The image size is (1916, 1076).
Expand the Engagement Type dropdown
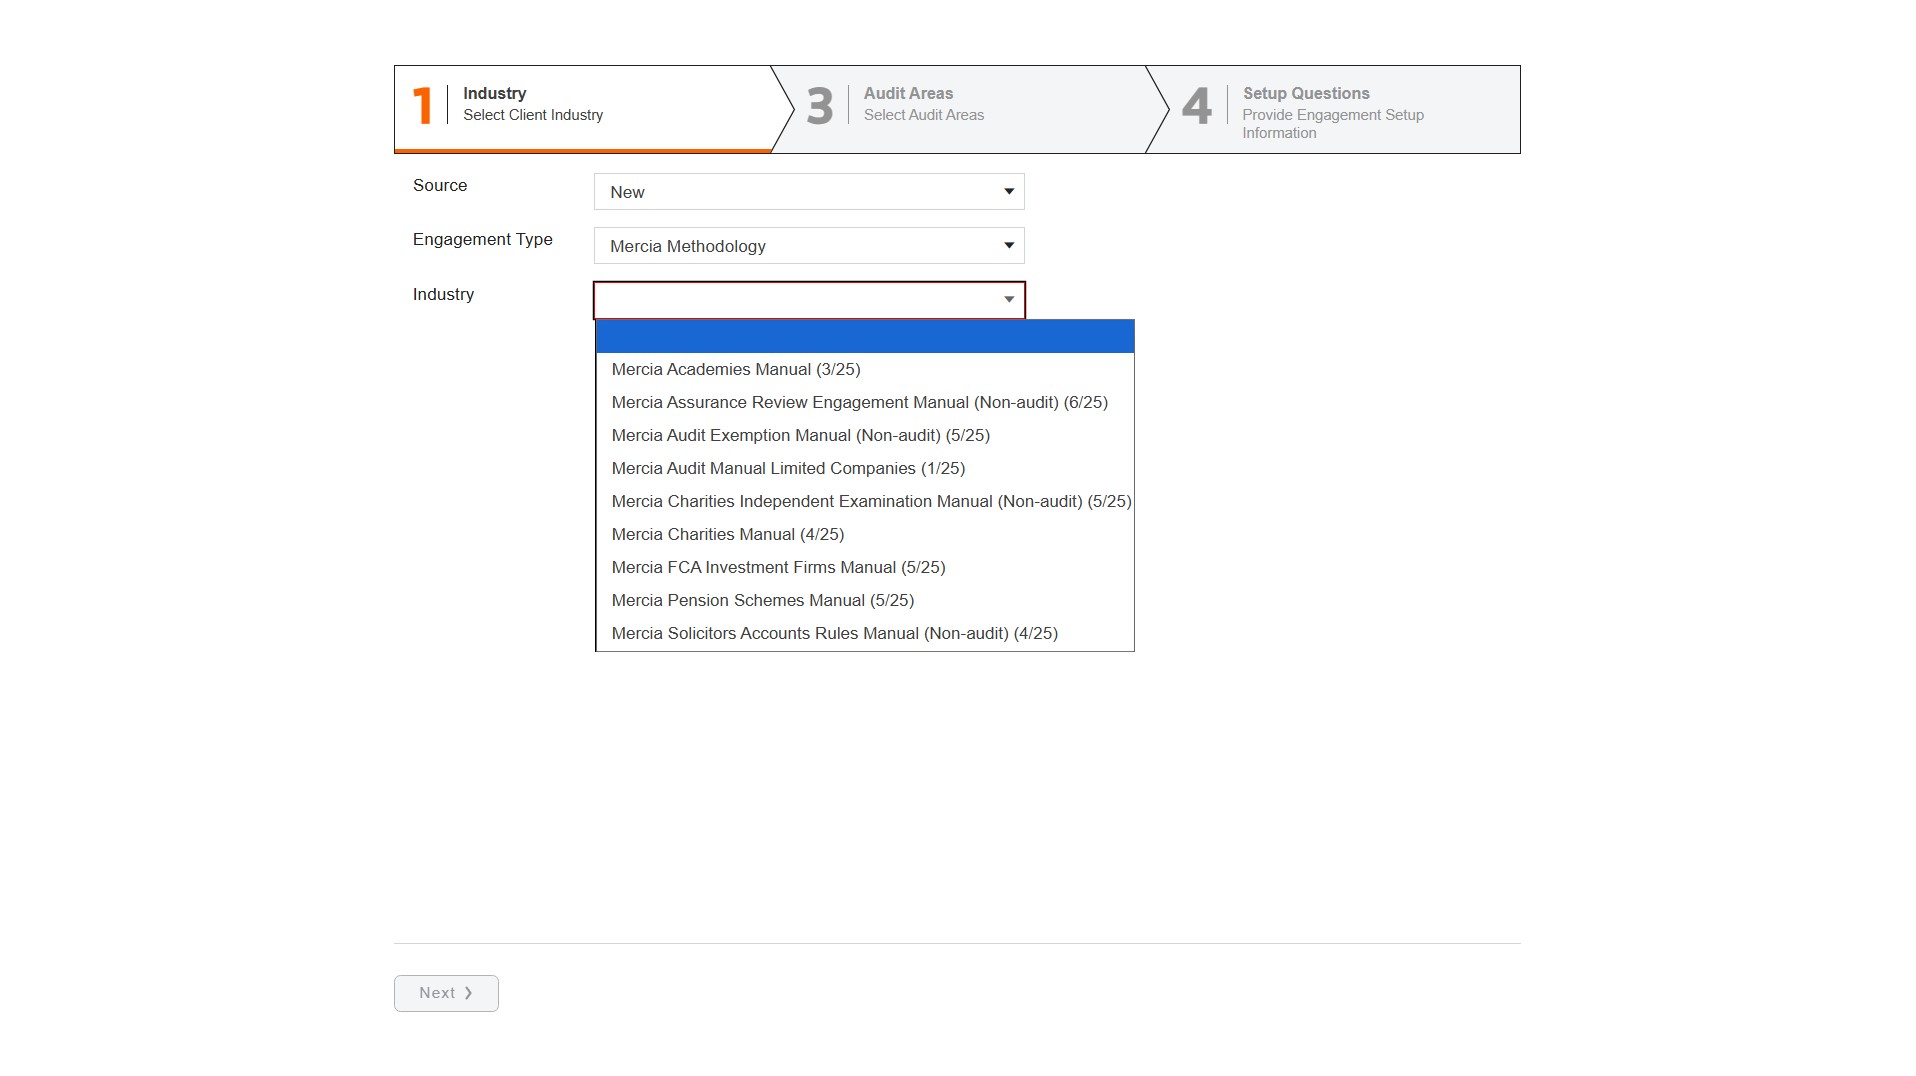click(808, 246)
